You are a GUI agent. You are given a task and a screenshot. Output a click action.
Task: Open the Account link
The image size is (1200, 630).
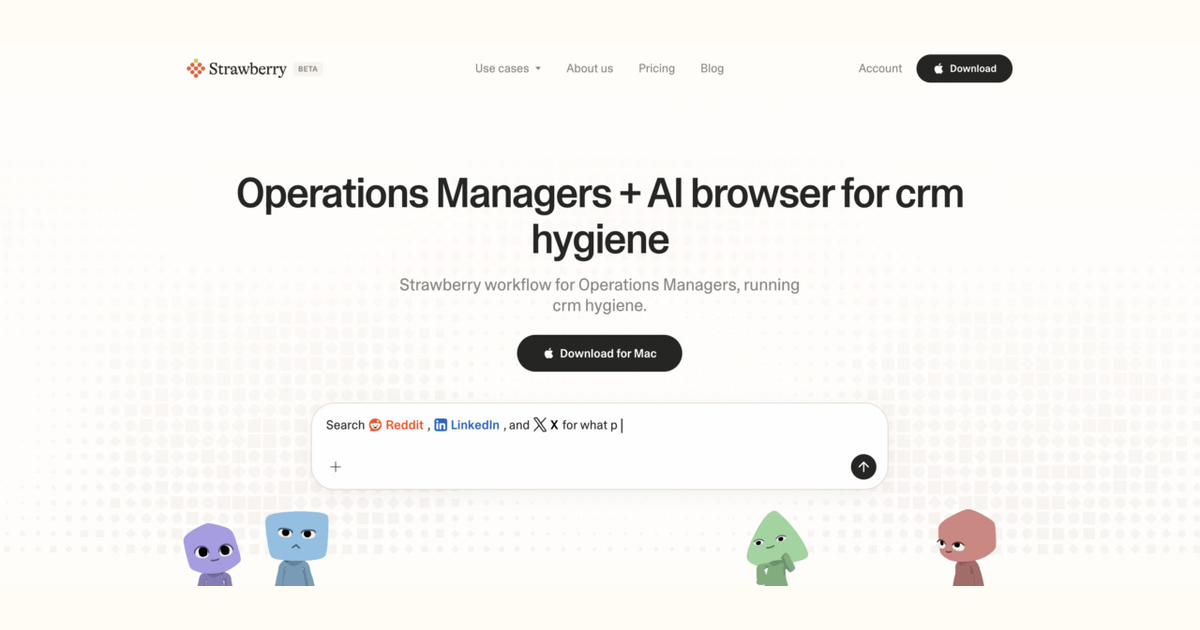(x=880, y=68)
